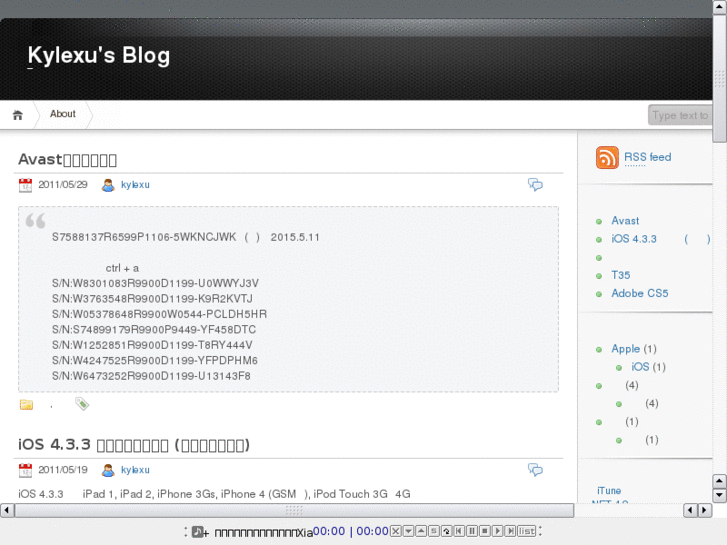
Task: Open the Kylexu's Blog title link
Action: [x=99, y=55]
